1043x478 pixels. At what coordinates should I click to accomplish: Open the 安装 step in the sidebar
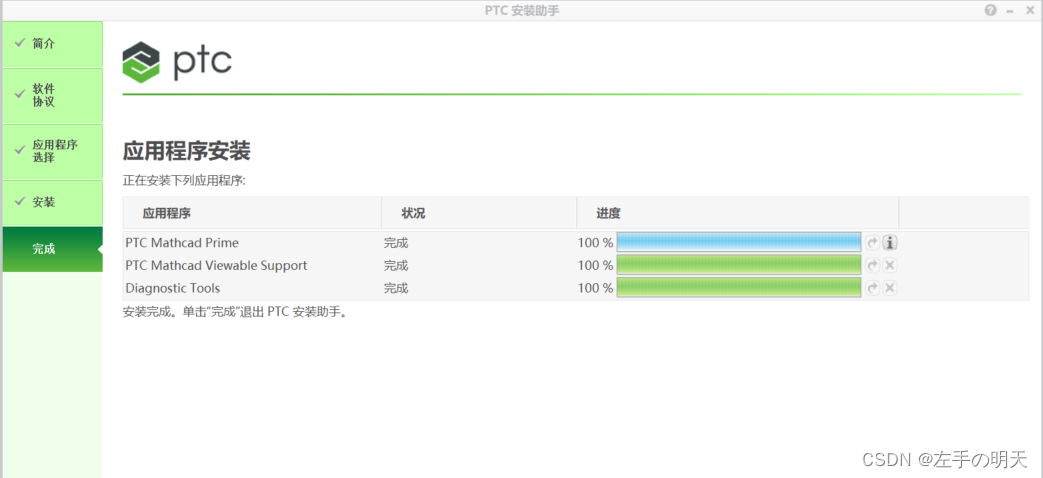point(53,202)
